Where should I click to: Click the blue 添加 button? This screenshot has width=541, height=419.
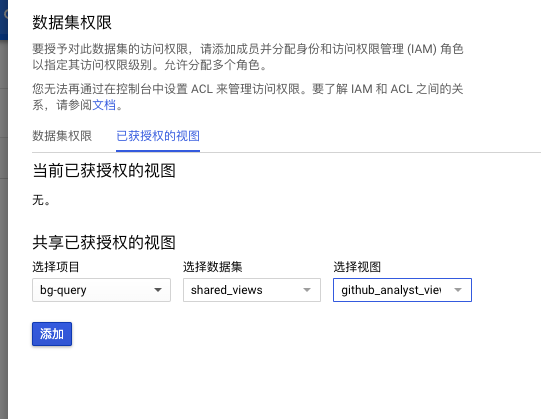[52, 334]
